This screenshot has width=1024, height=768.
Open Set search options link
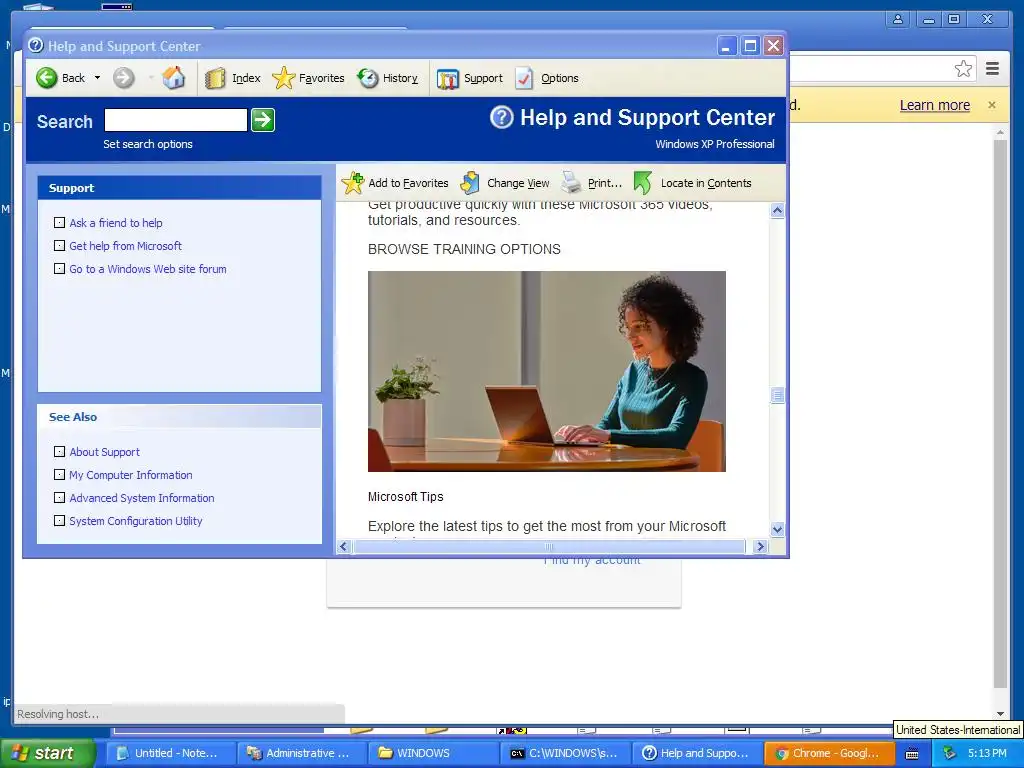[148, 144]
